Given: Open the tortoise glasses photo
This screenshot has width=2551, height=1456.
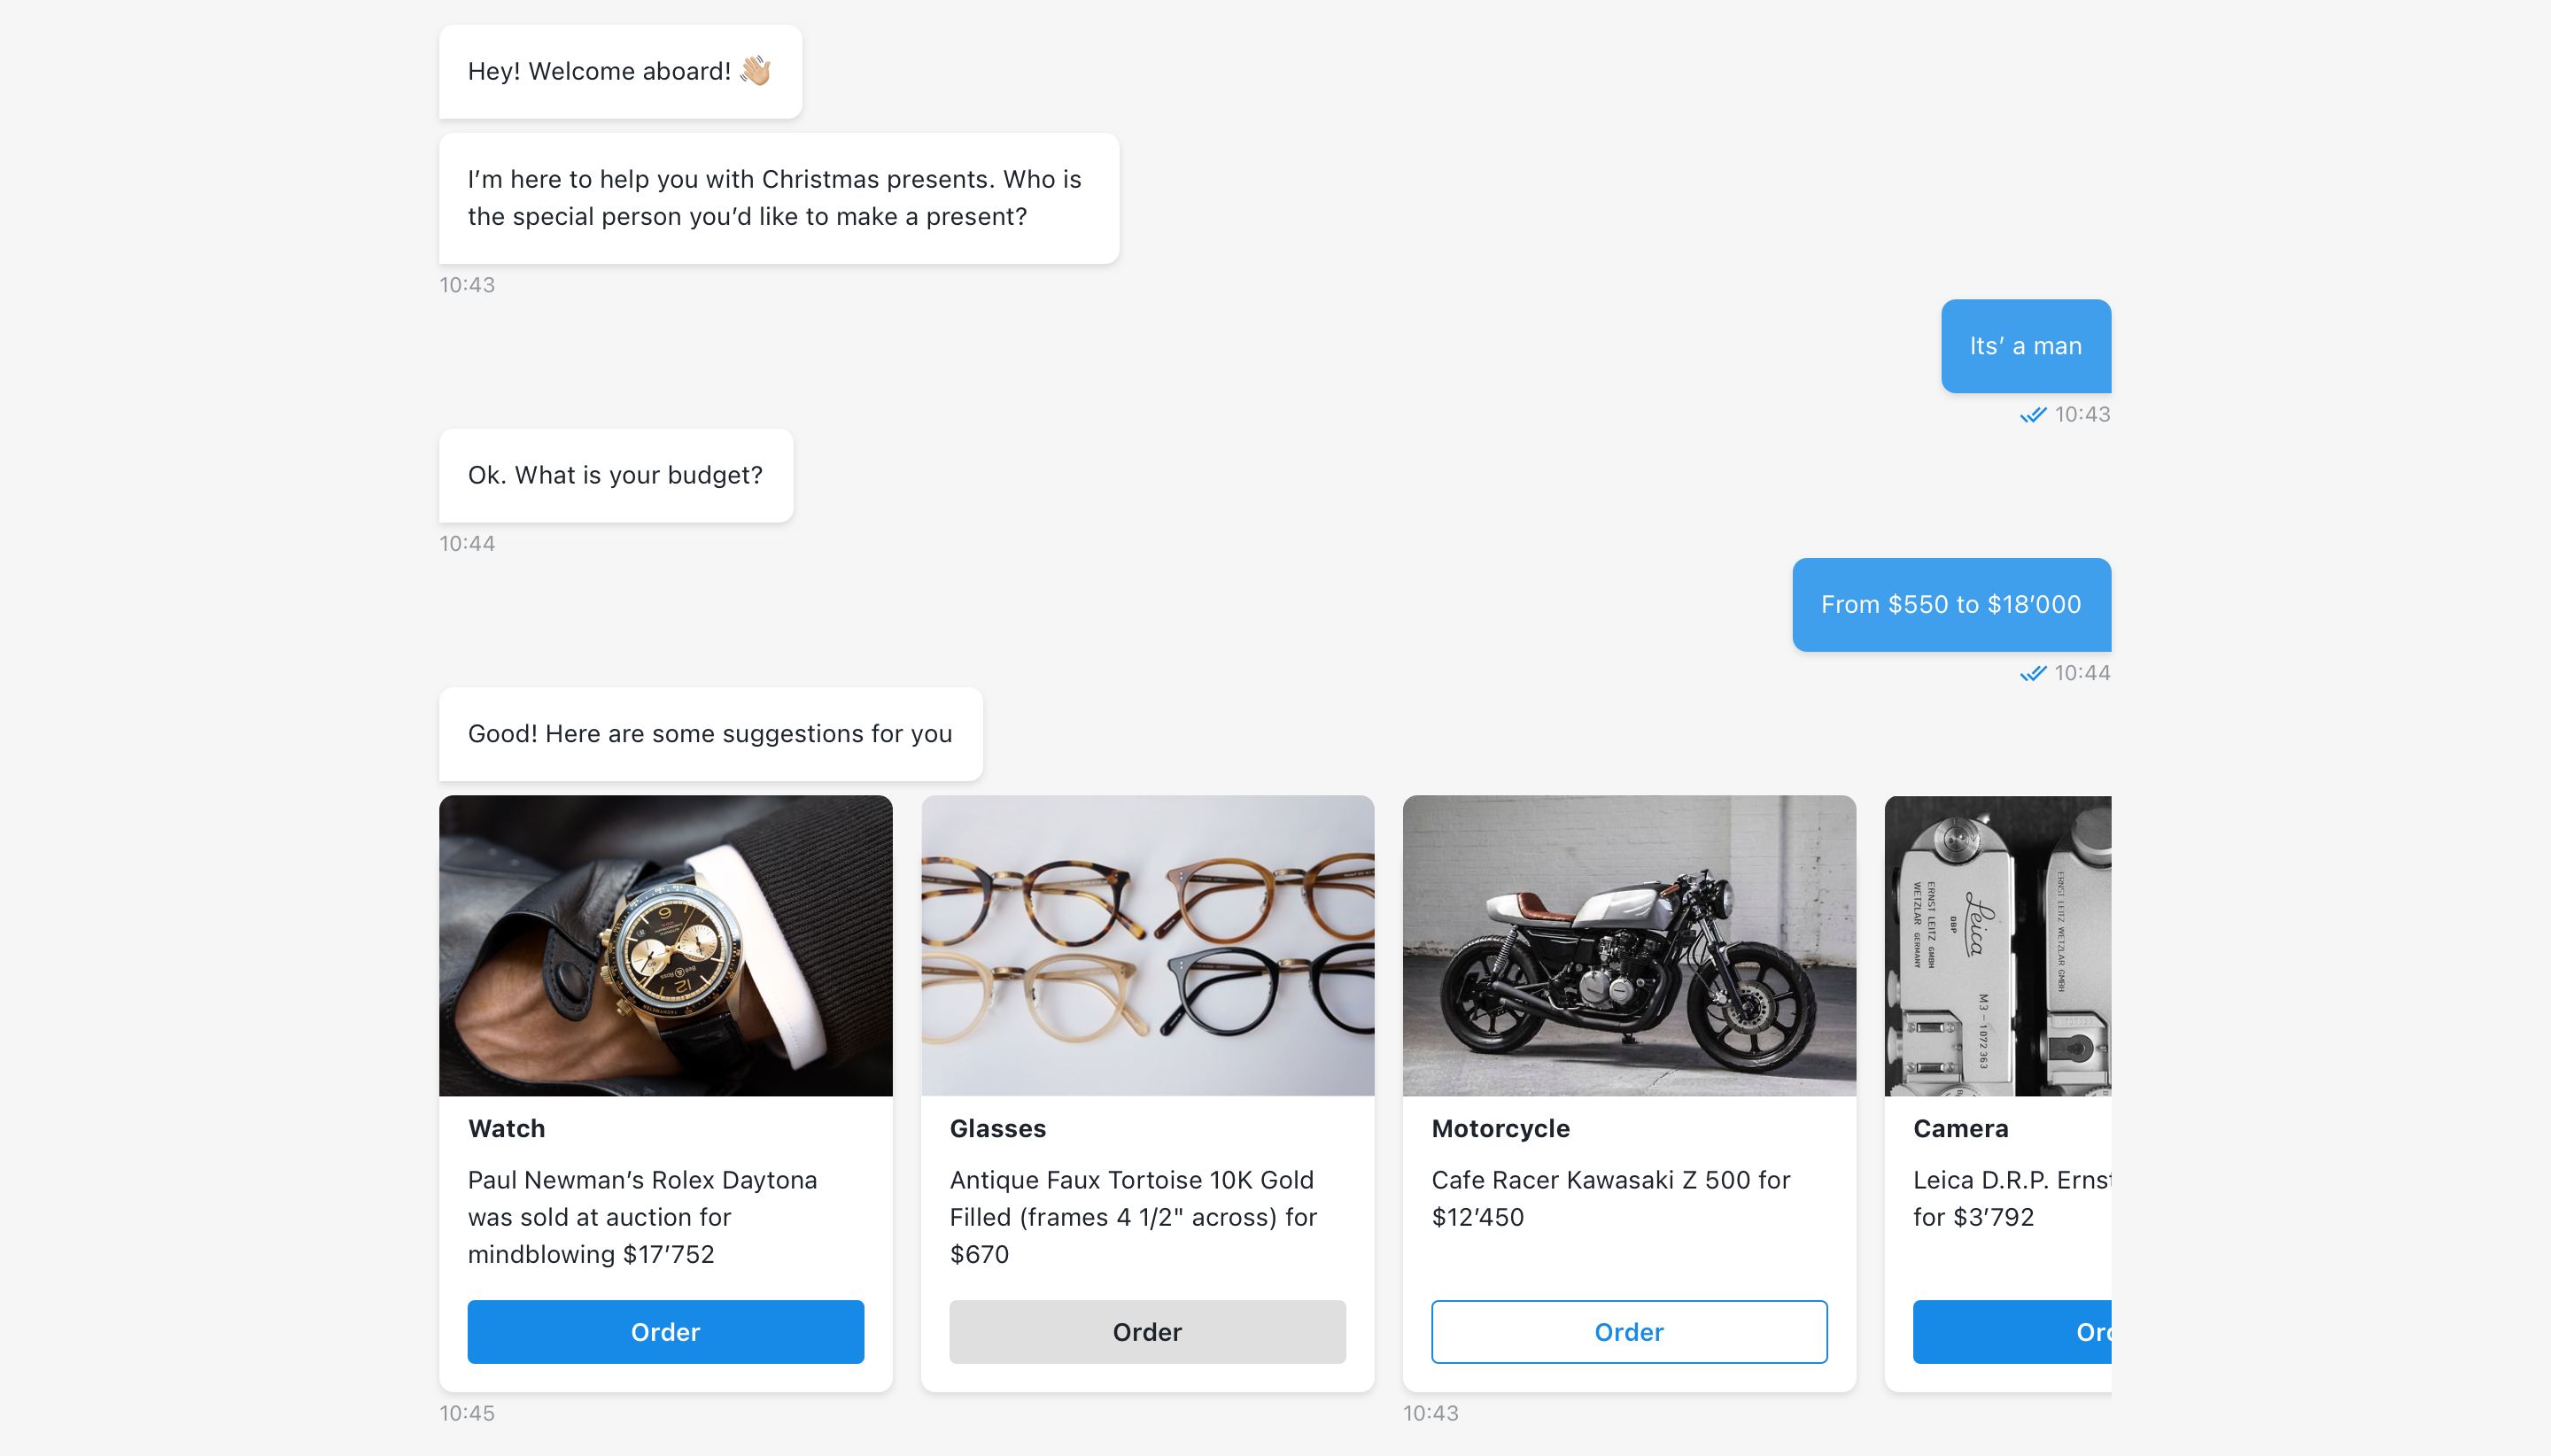Looking at the screenshot, I should pos(1147,945).
